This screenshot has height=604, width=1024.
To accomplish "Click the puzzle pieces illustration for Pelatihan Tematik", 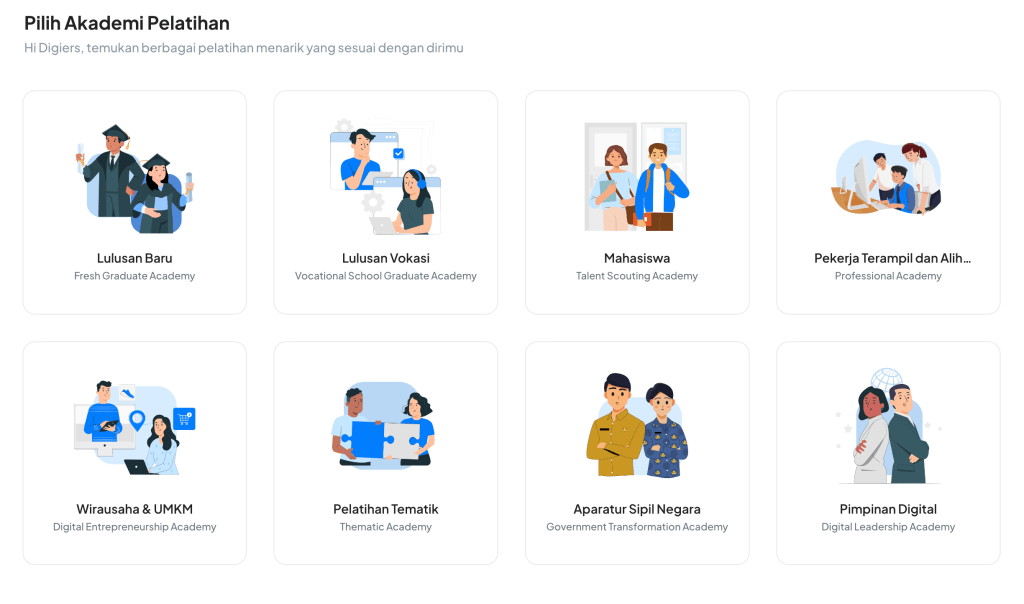I will tap(385, 426).
